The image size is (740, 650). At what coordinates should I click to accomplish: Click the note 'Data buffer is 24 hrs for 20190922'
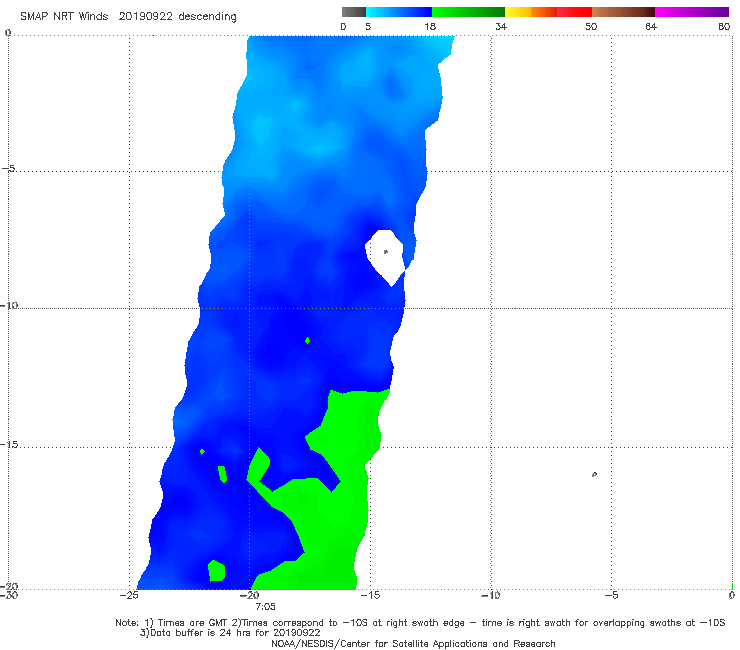click(x=231, y=633)
